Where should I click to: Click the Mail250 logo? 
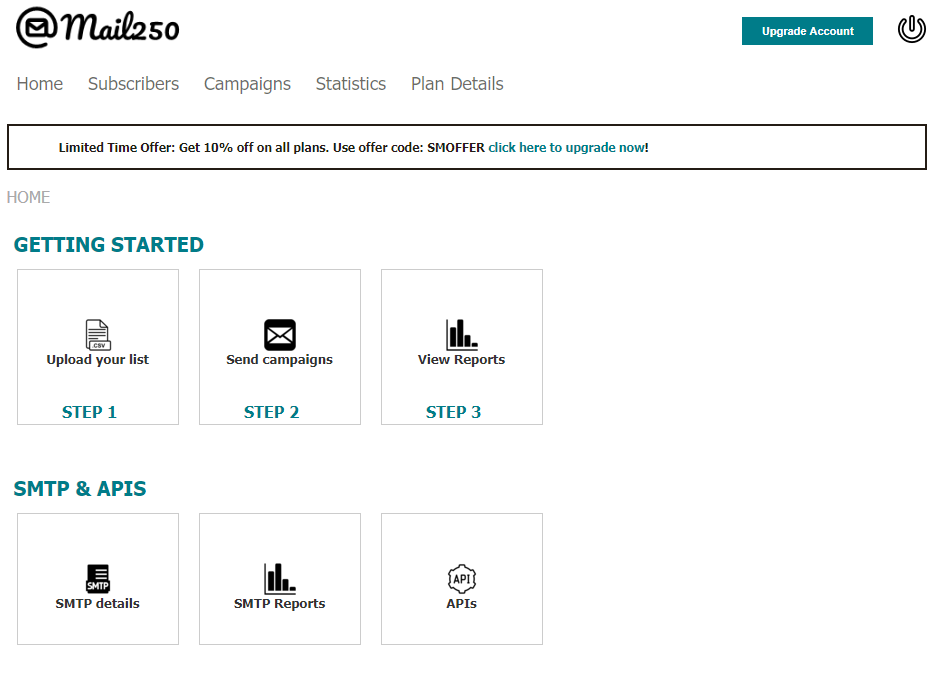tap(98, 29)
